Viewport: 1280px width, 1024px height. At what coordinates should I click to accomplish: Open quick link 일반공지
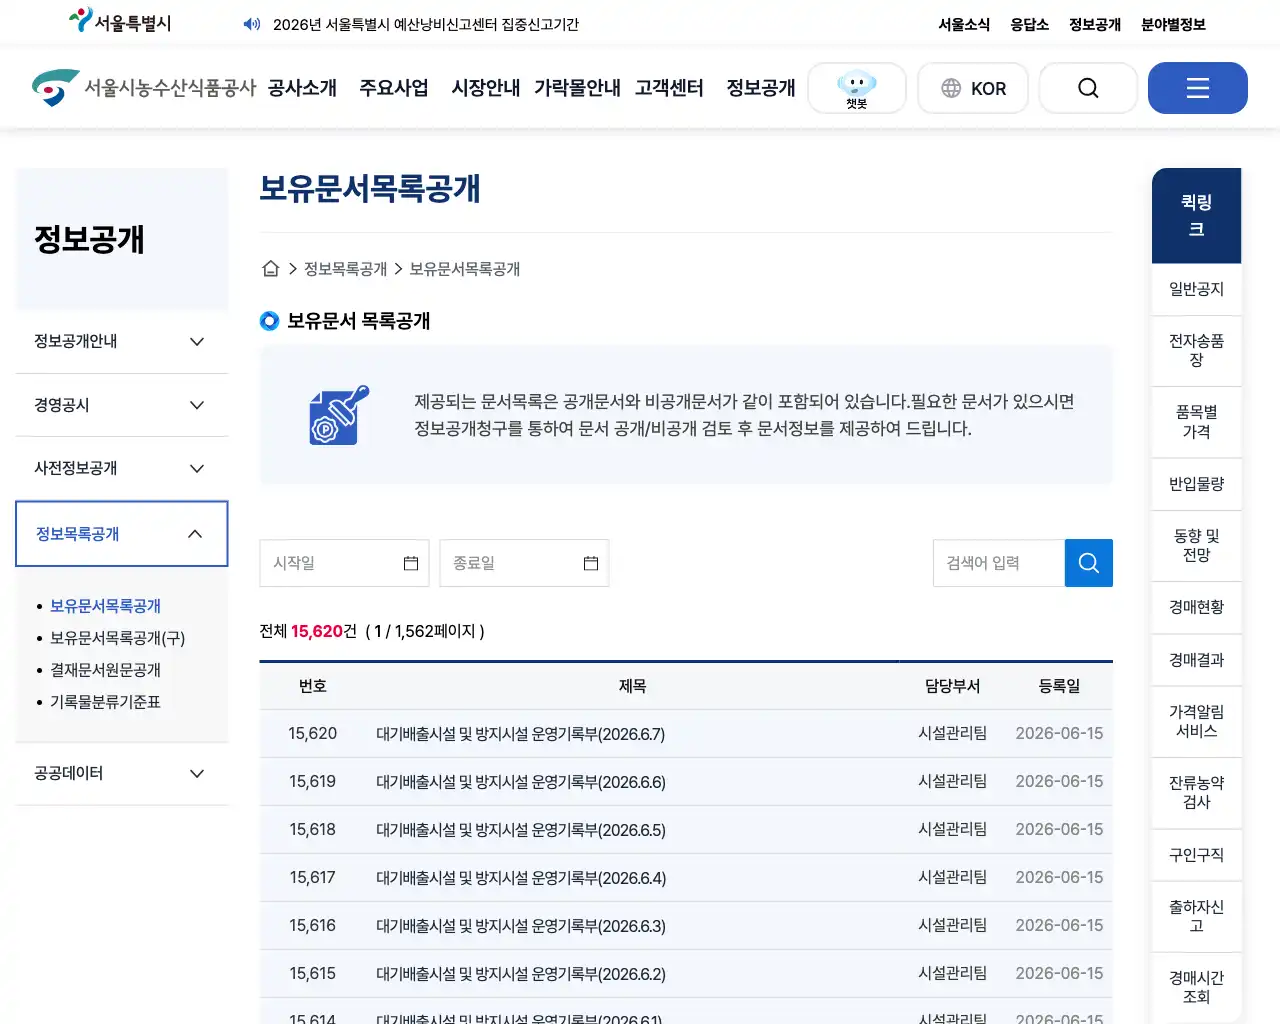click(x=1197, y=289)
